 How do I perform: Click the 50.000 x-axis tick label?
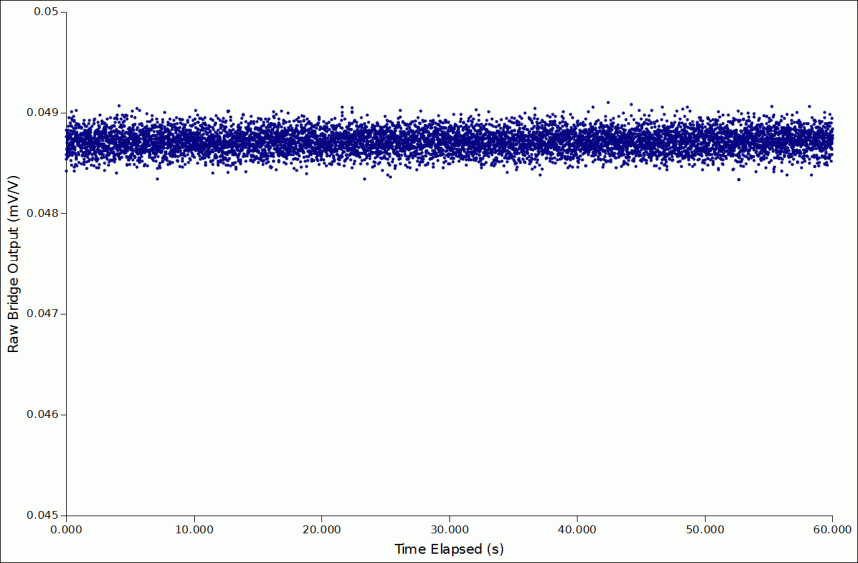[705, 530]
